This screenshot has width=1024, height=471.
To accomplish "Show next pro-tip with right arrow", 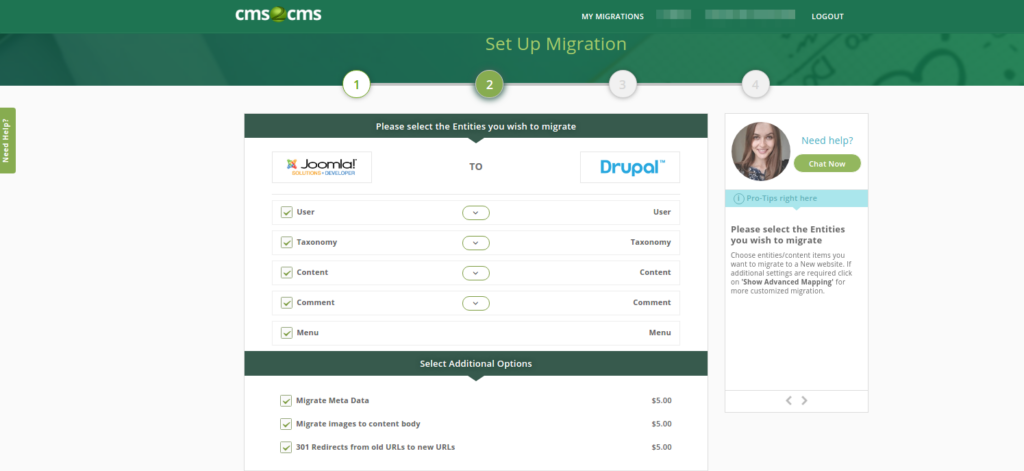I will (804, 400).
